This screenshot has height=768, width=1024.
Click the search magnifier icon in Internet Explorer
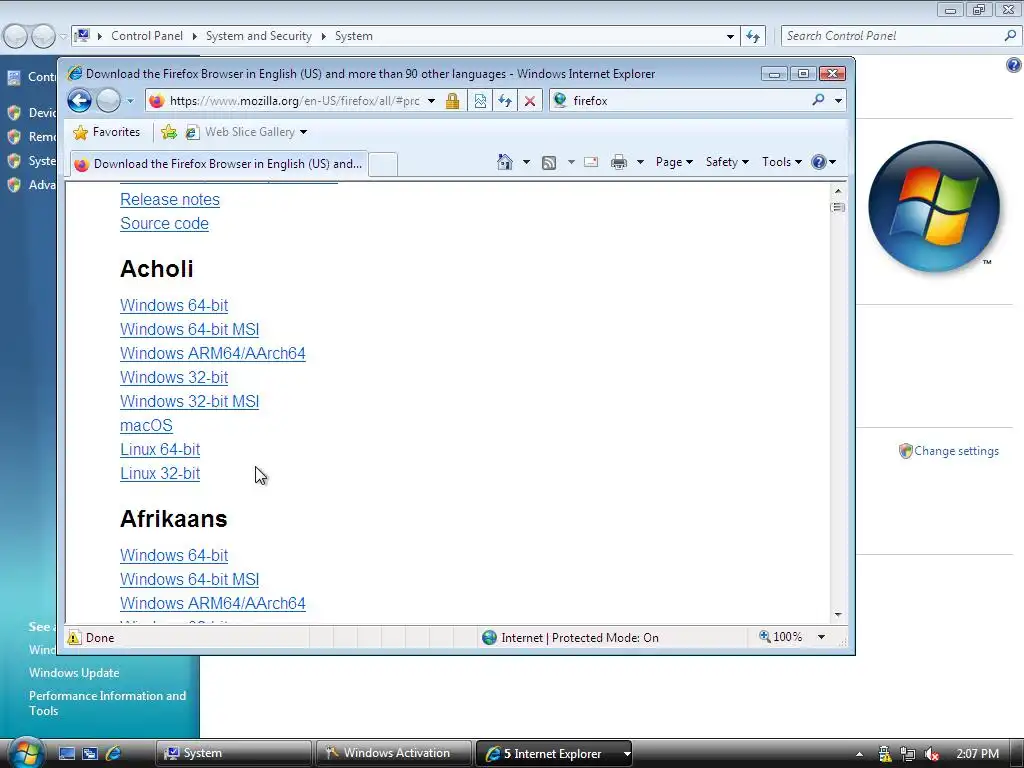pyautogui.click(x=818, y=100)
